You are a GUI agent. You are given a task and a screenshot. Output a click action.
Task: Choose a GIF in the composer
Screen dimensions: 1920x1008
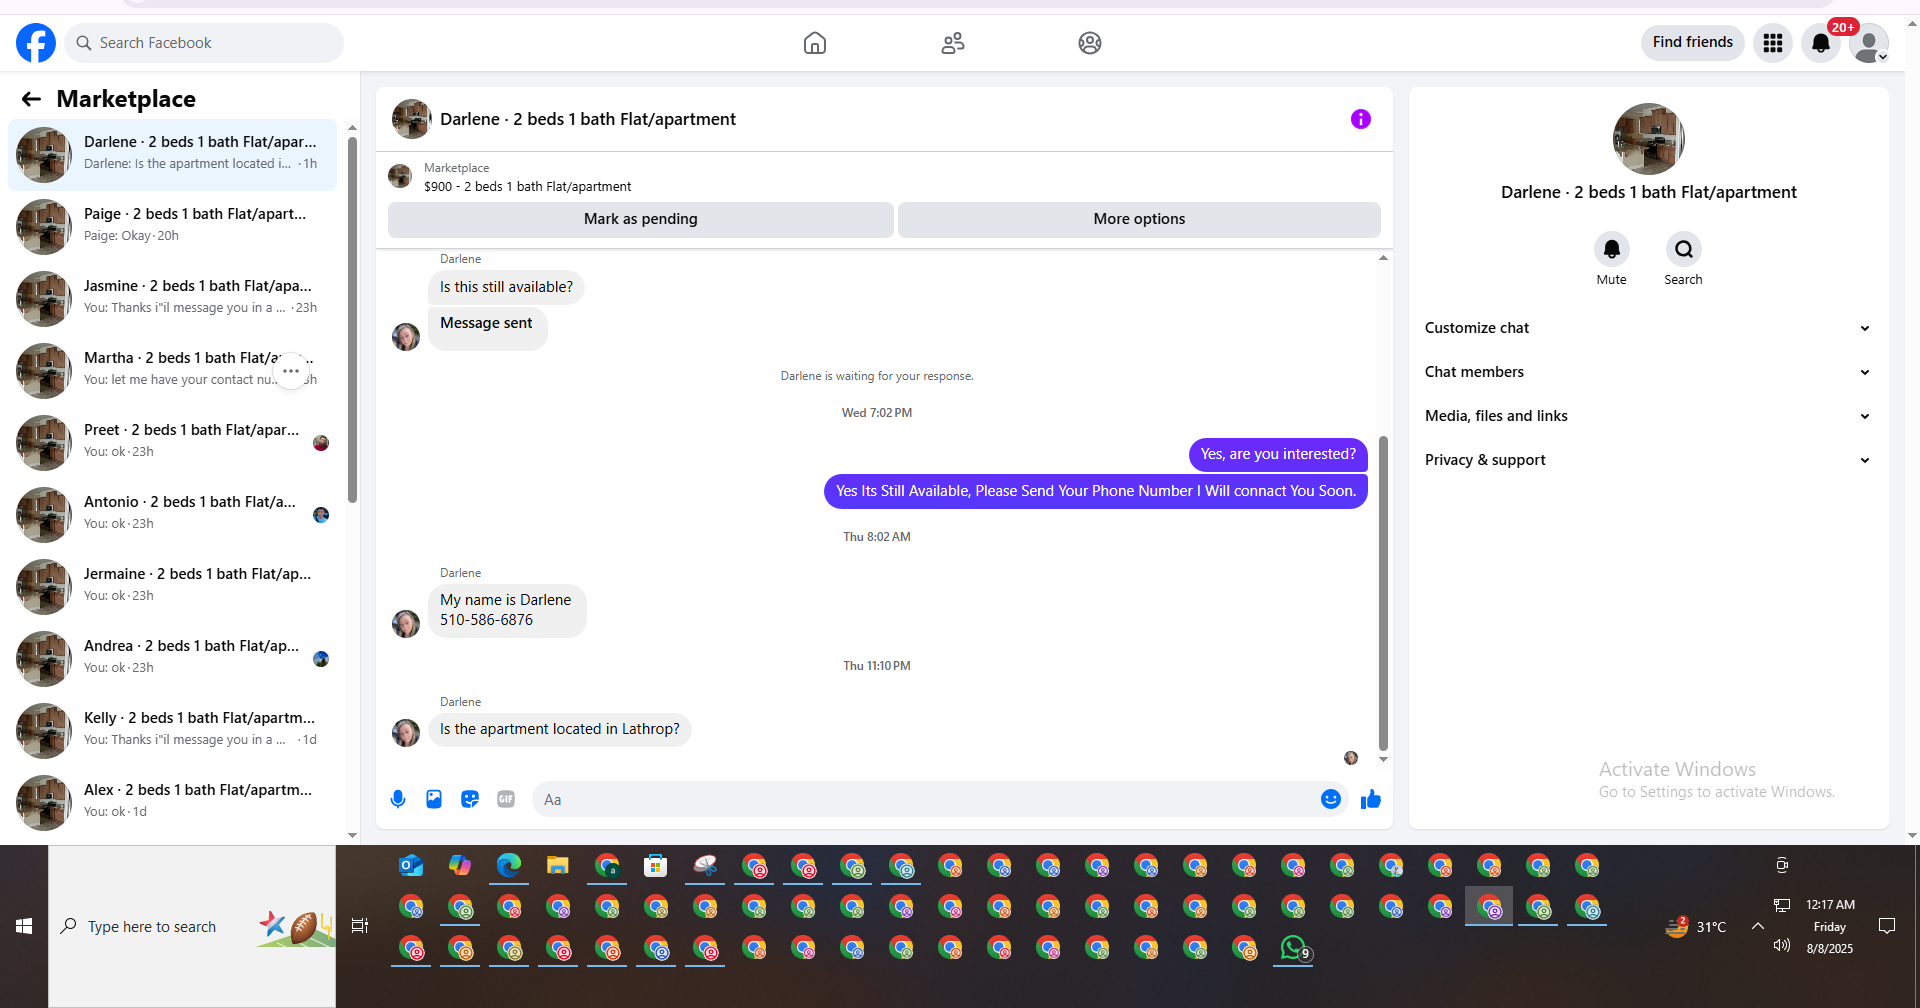[x=506, y=799]
